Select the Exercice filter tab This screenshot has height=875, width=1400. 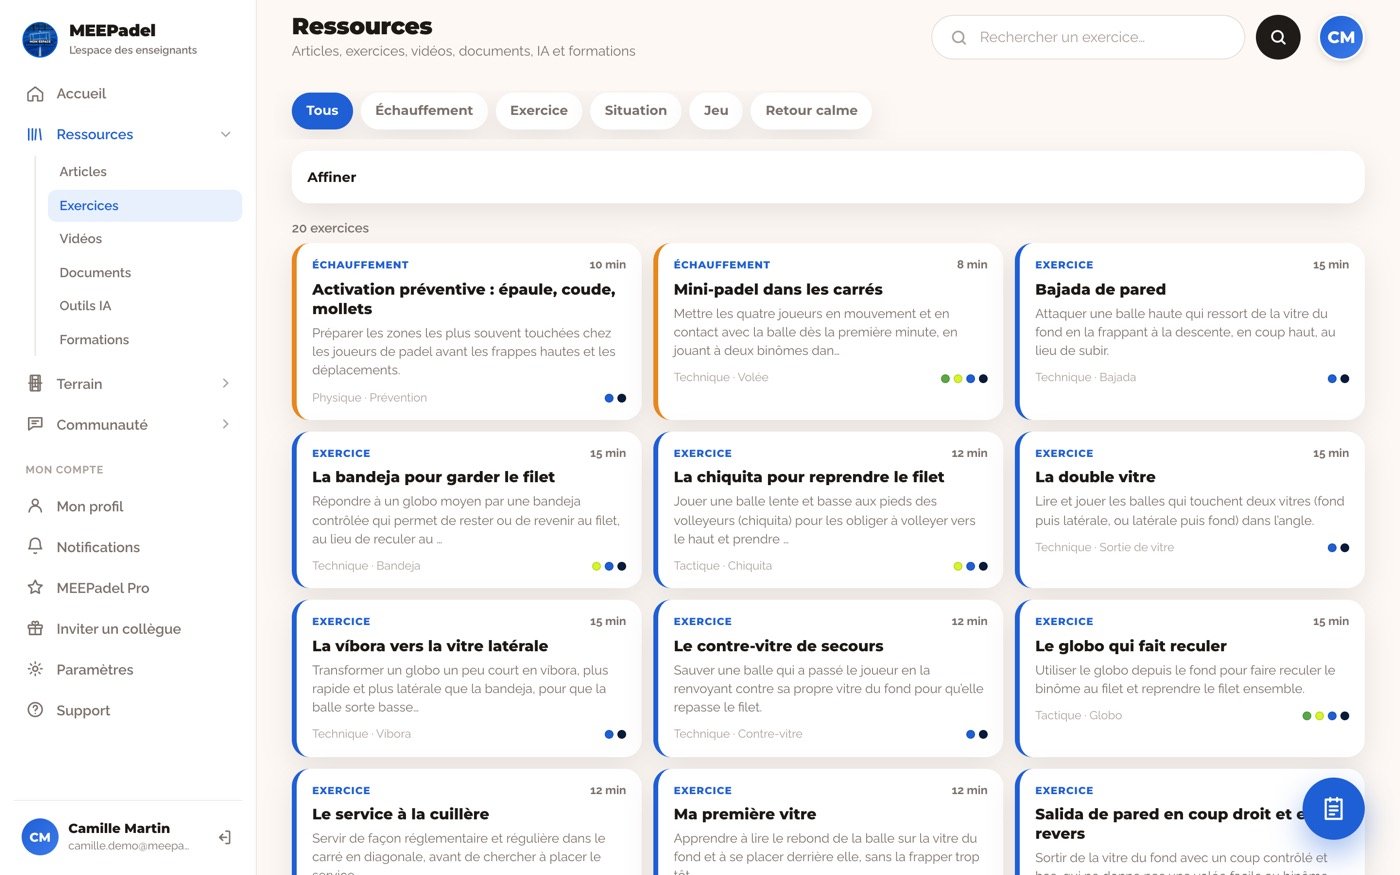[x=539, y=111]
